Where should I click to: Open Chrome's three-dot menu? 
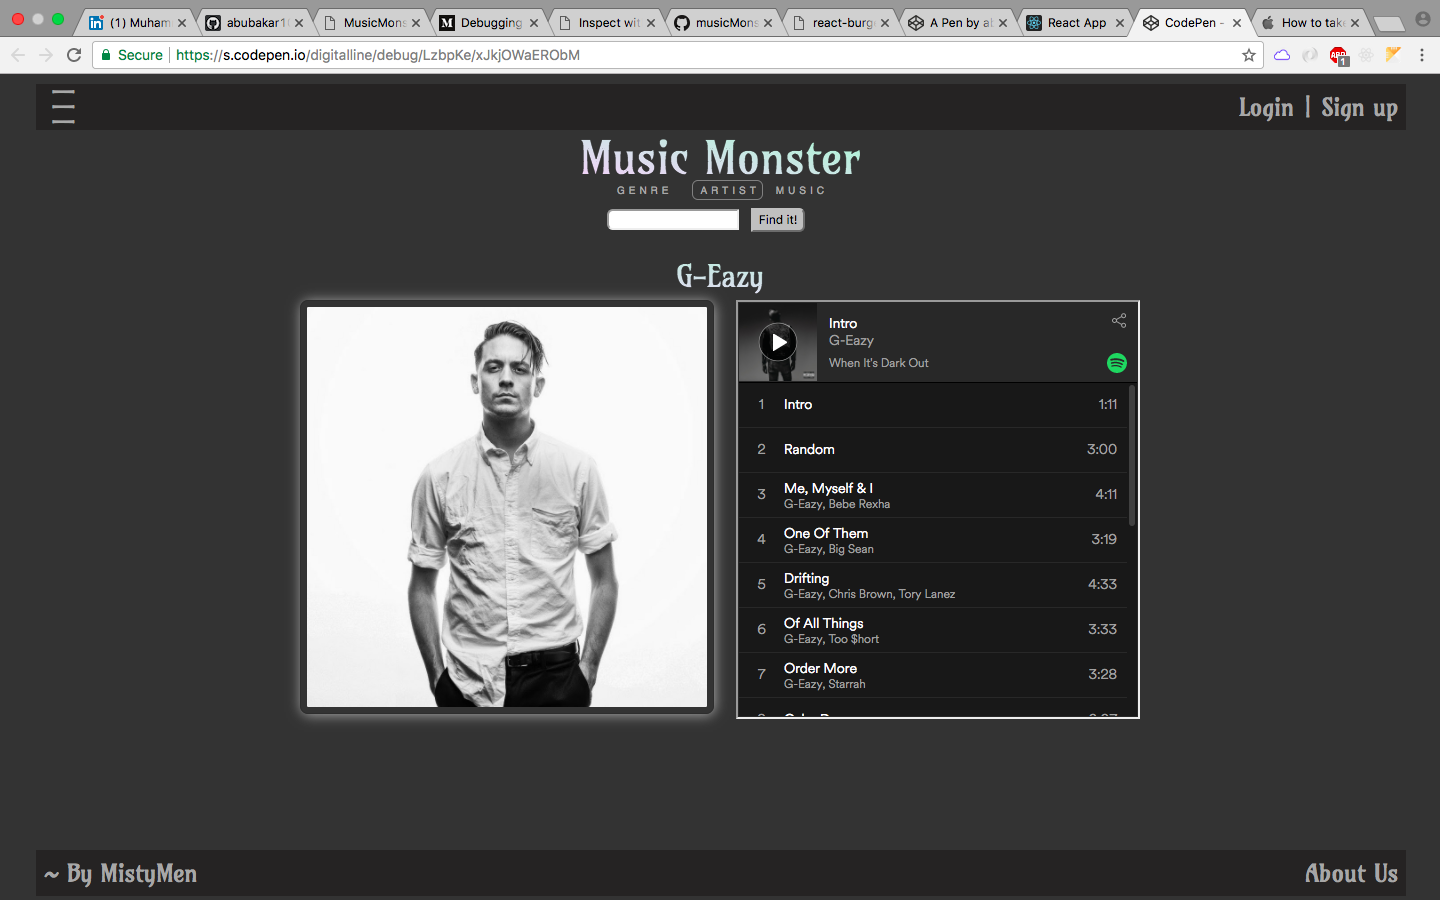[1422, 55]
